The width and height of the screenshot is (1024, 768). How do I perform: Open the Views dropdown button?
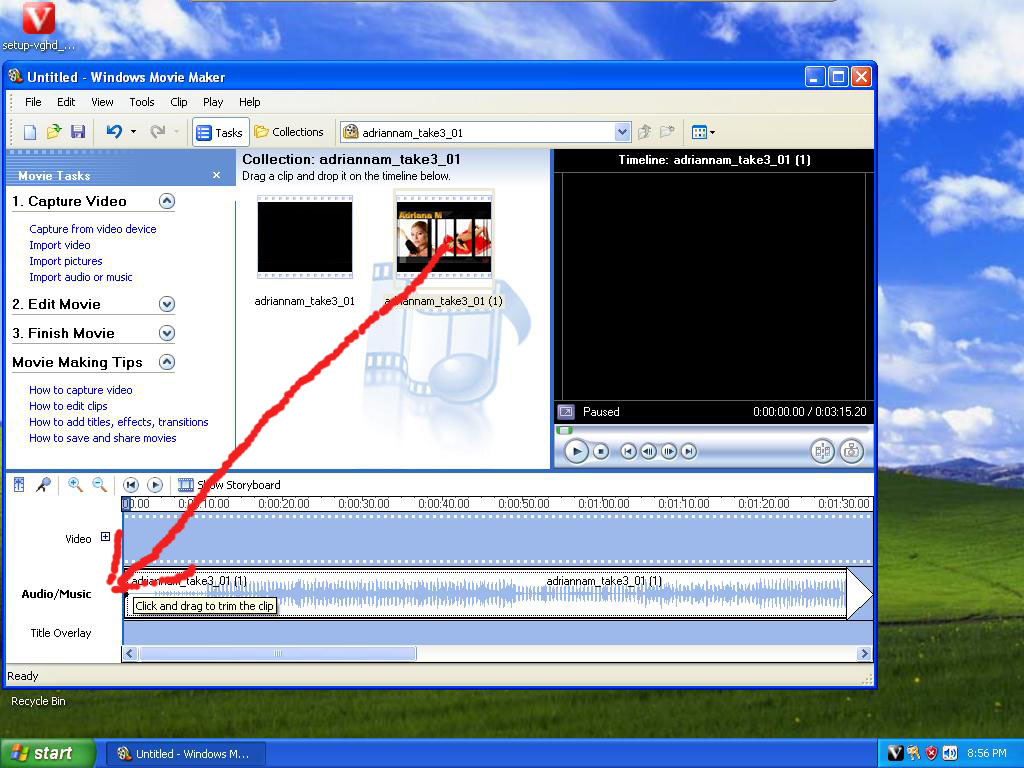(703, 133)
